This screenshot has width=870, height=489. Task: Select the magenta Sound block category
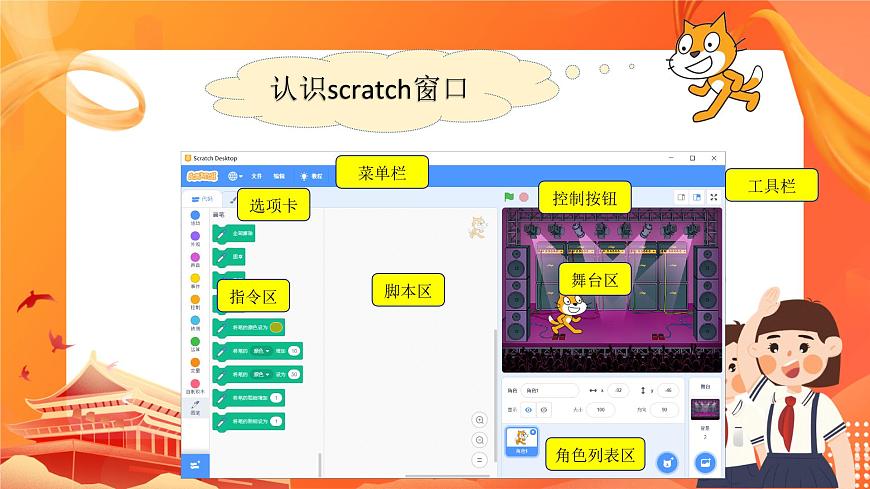pos(195,259)
